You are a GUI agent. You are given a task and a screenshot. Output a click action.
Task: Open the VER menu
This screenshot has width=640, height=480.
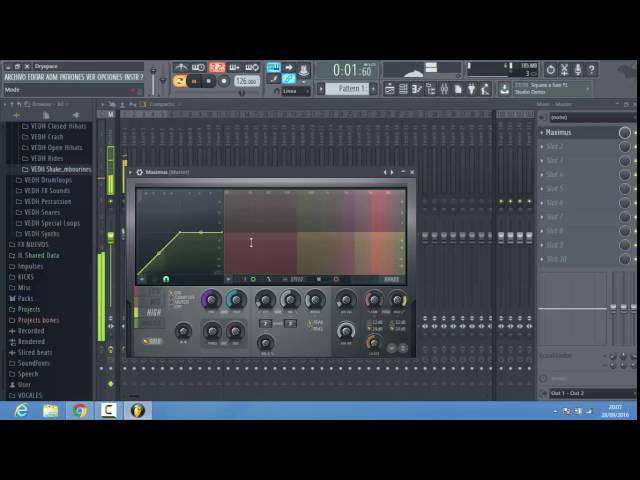(x=92, y=77)
